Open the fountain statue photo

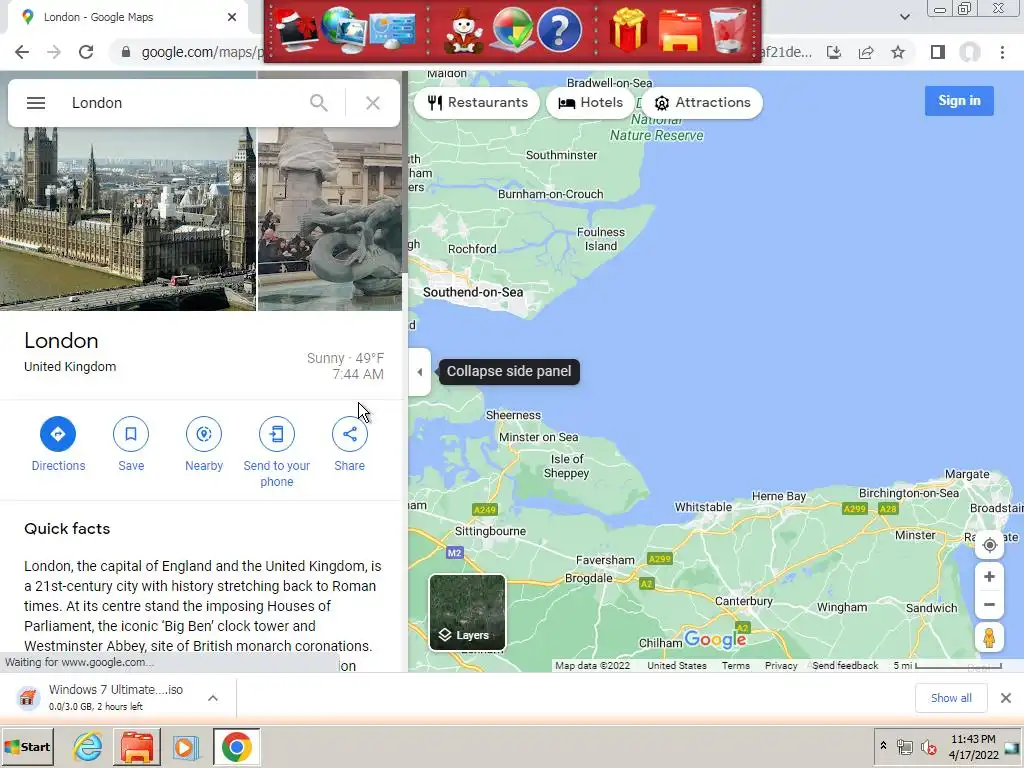click(330, 219)
